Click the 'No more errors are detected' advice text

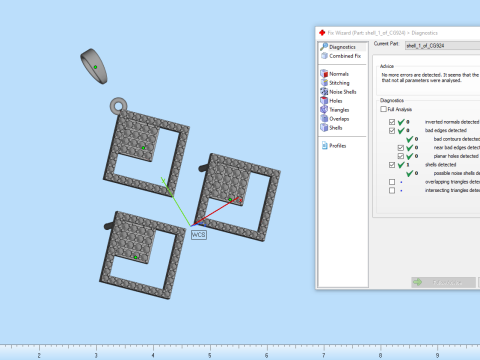tap(430, 78)
